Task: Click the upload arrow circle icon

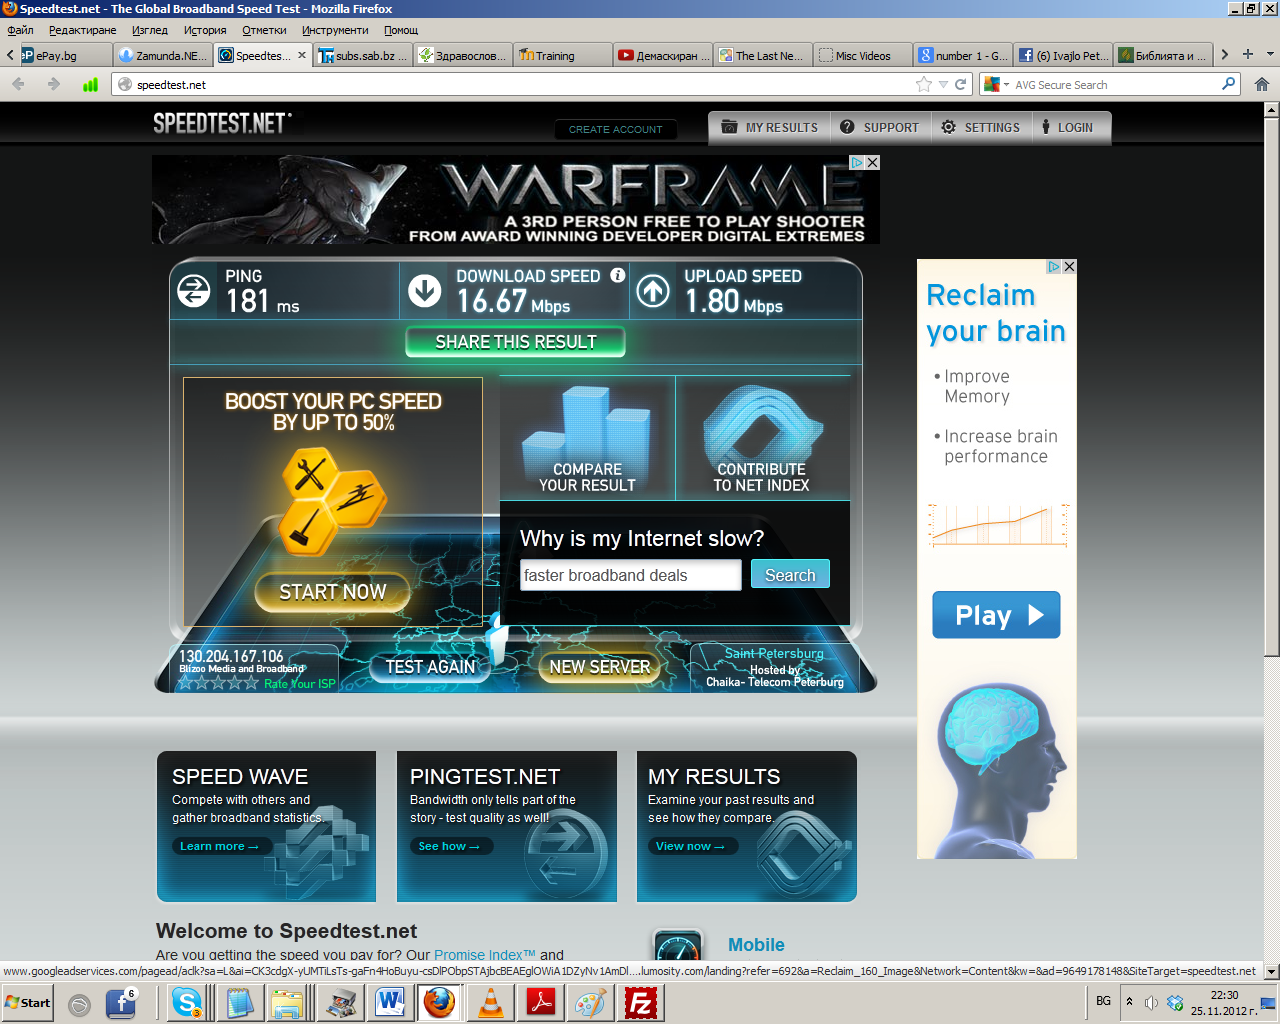Action: tap(654, 291)
